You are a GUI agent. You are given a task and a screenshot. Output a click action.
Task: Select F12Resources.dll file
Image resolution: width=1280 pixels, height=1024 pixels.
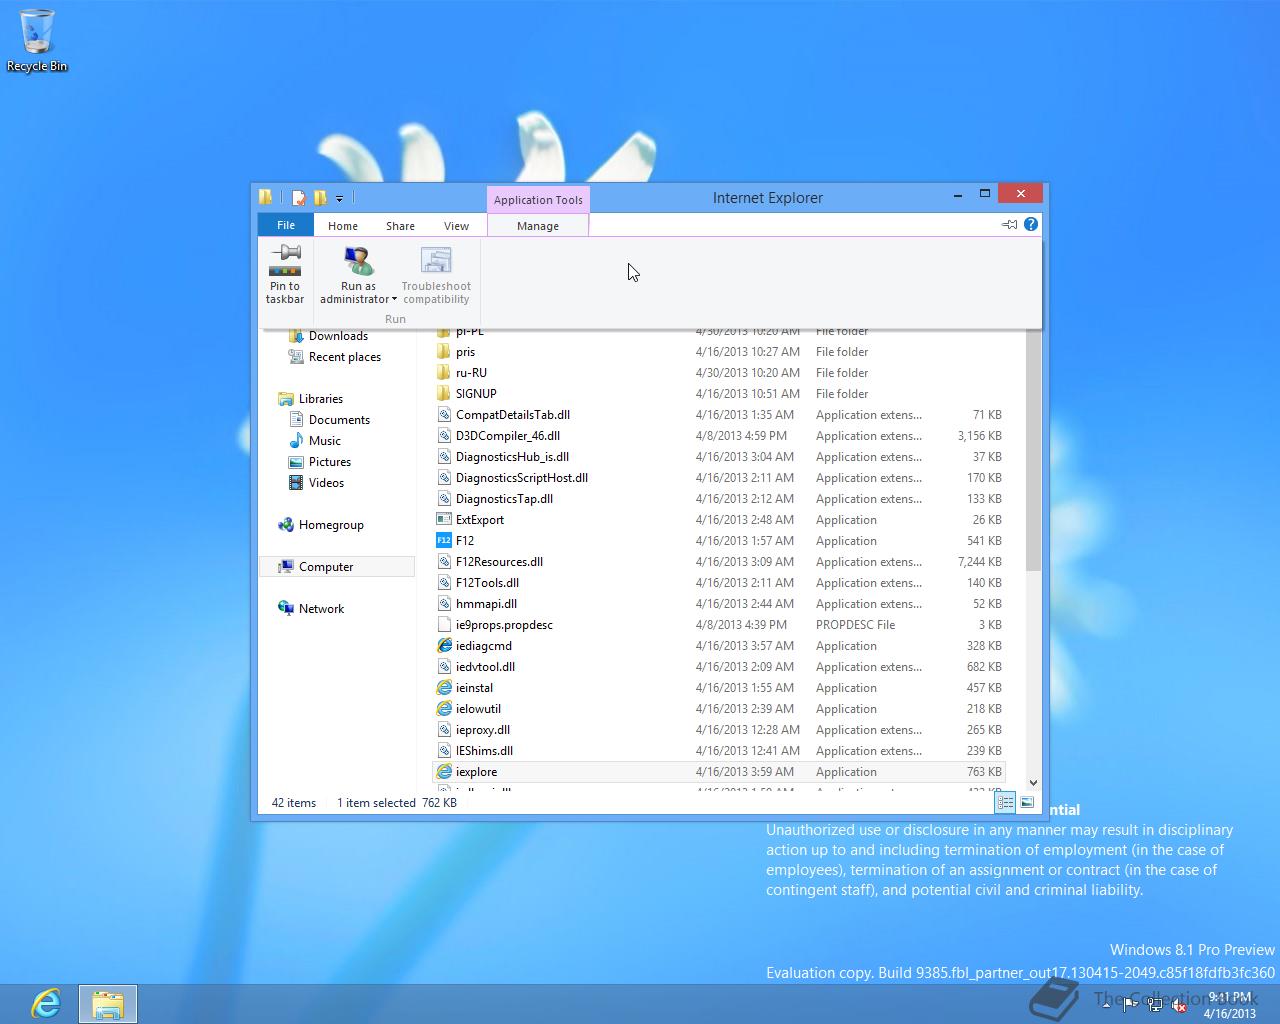(718, 562)
